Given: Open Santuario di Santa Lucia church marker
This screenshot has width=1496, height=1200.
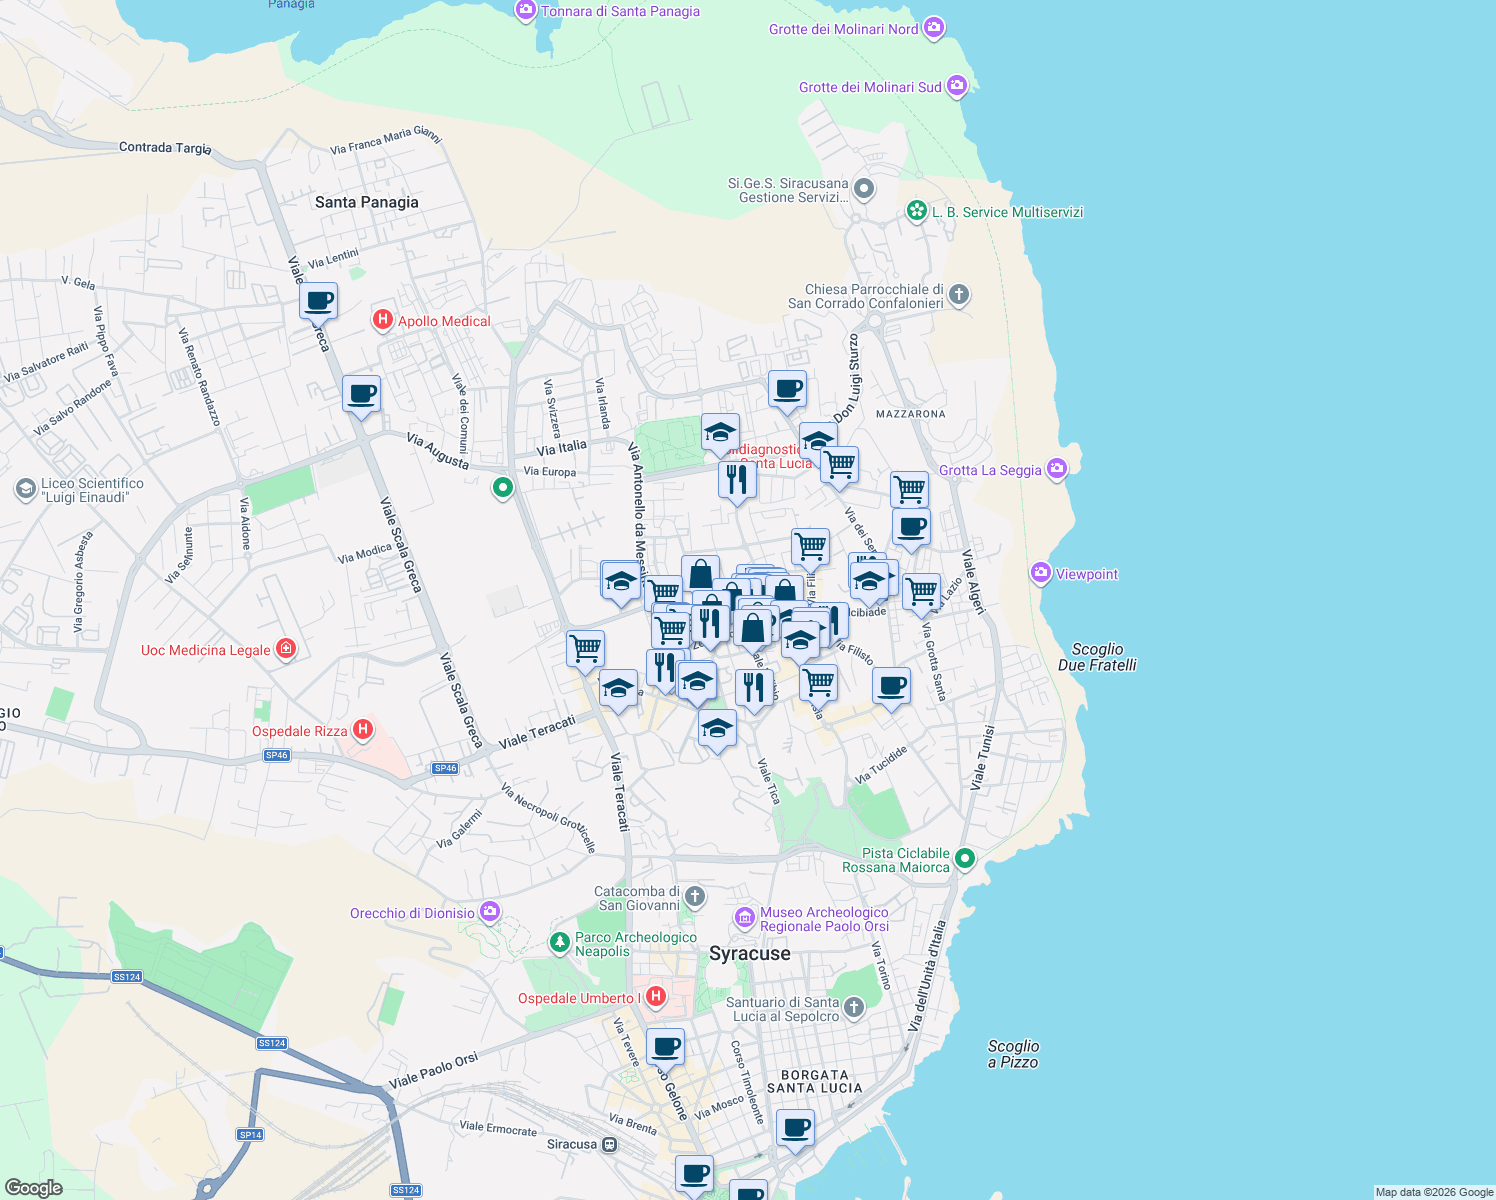Looking at the screenshot, I should [x=854, y=1007].
